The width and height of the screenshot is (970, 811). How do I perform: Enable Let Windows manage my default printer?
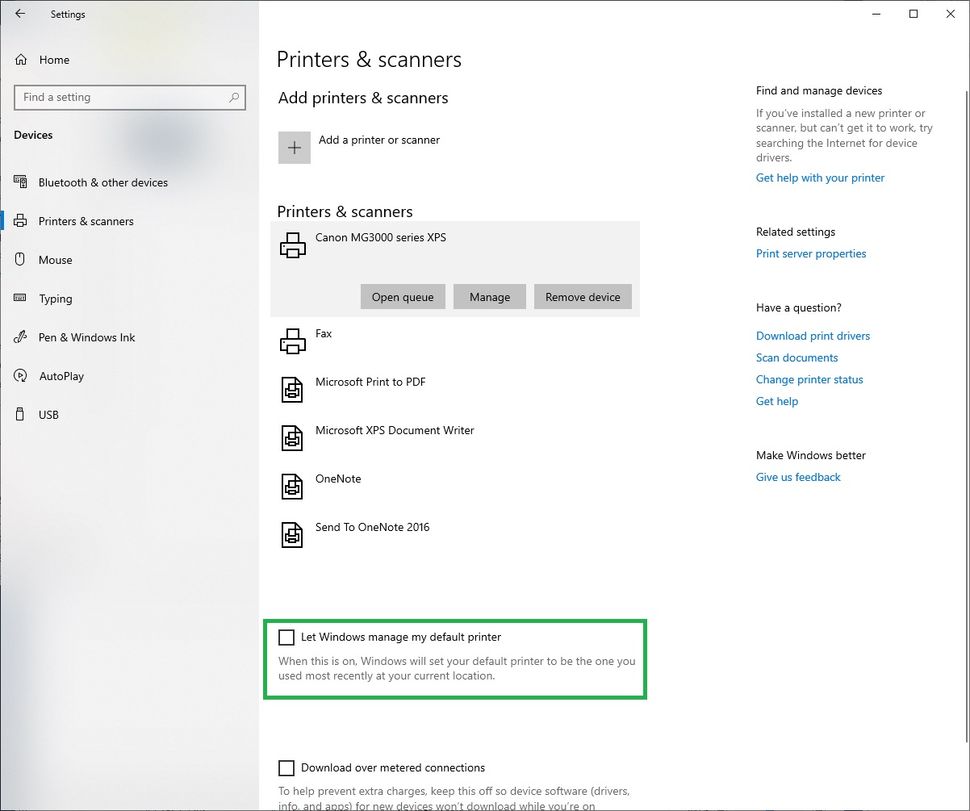(x=287, y=637)
